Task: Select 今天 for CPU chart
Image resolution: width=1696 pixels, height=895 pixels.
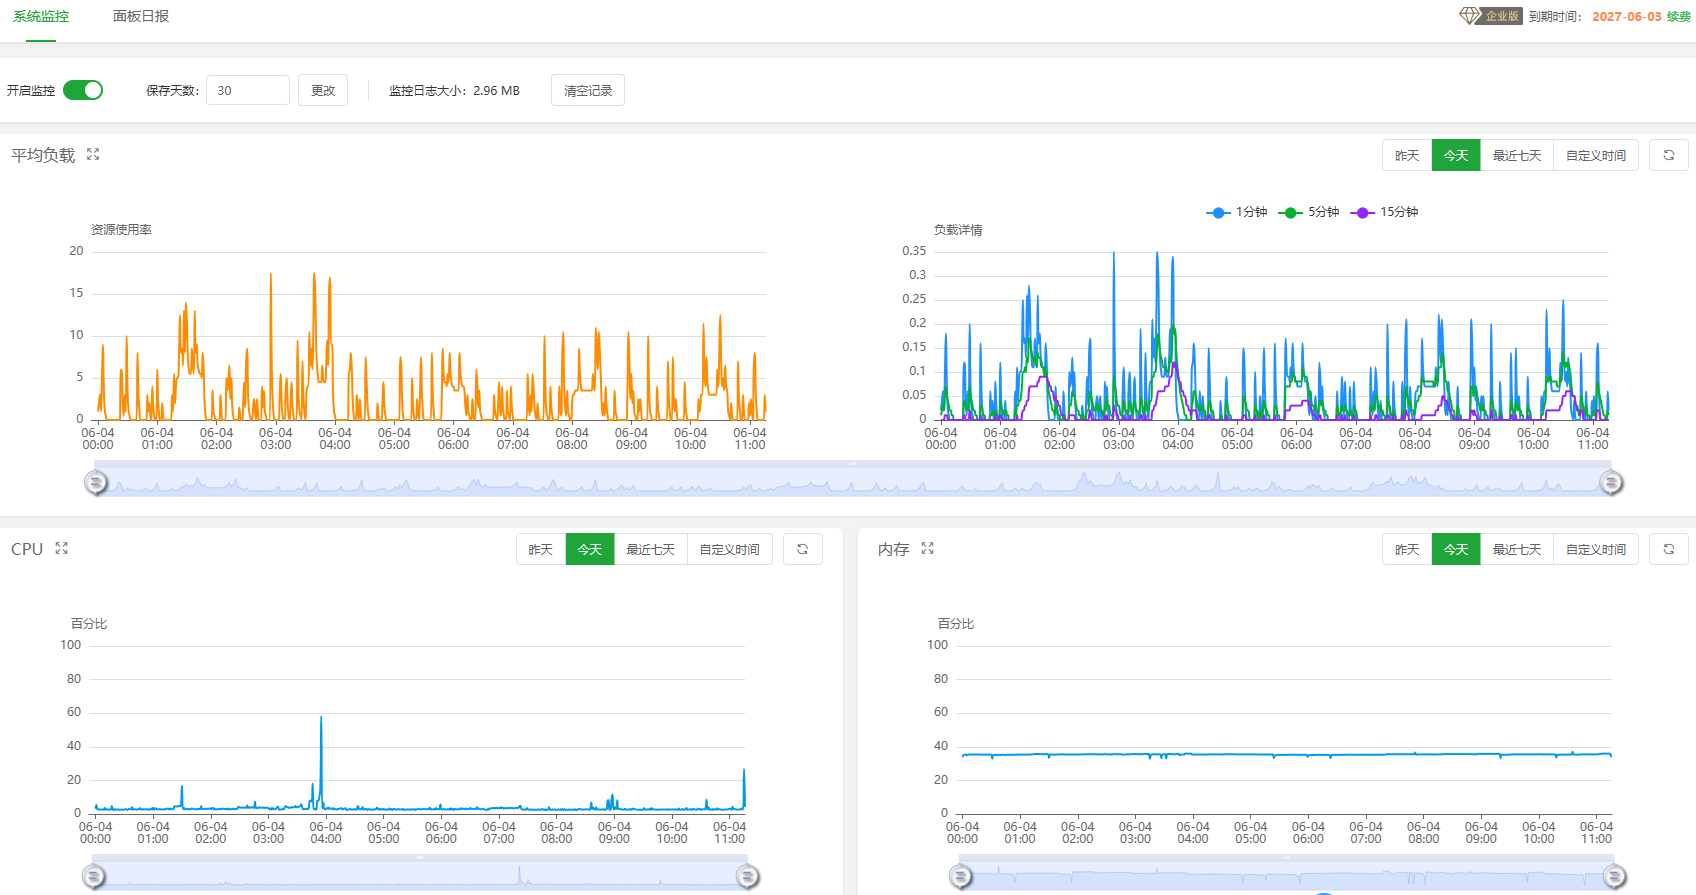Action: 590,549
